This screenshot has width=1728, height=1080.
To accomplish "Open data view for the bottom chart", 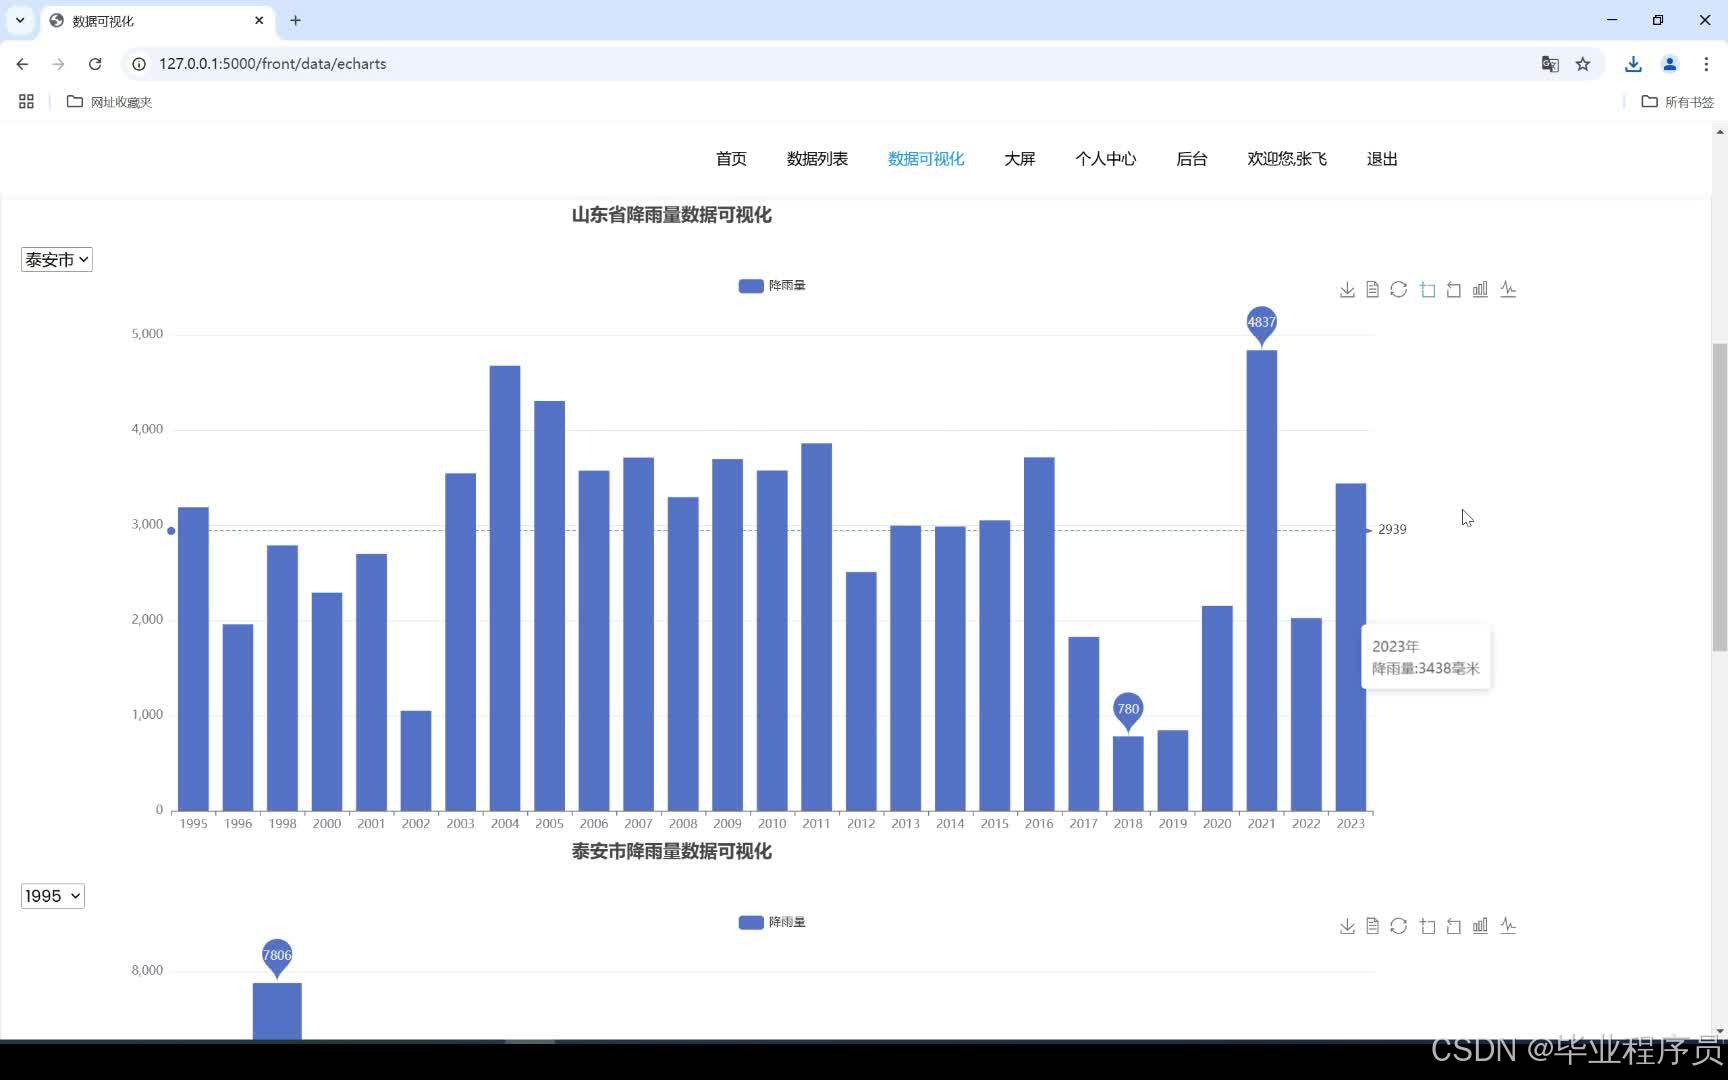I will [1372, 926].
